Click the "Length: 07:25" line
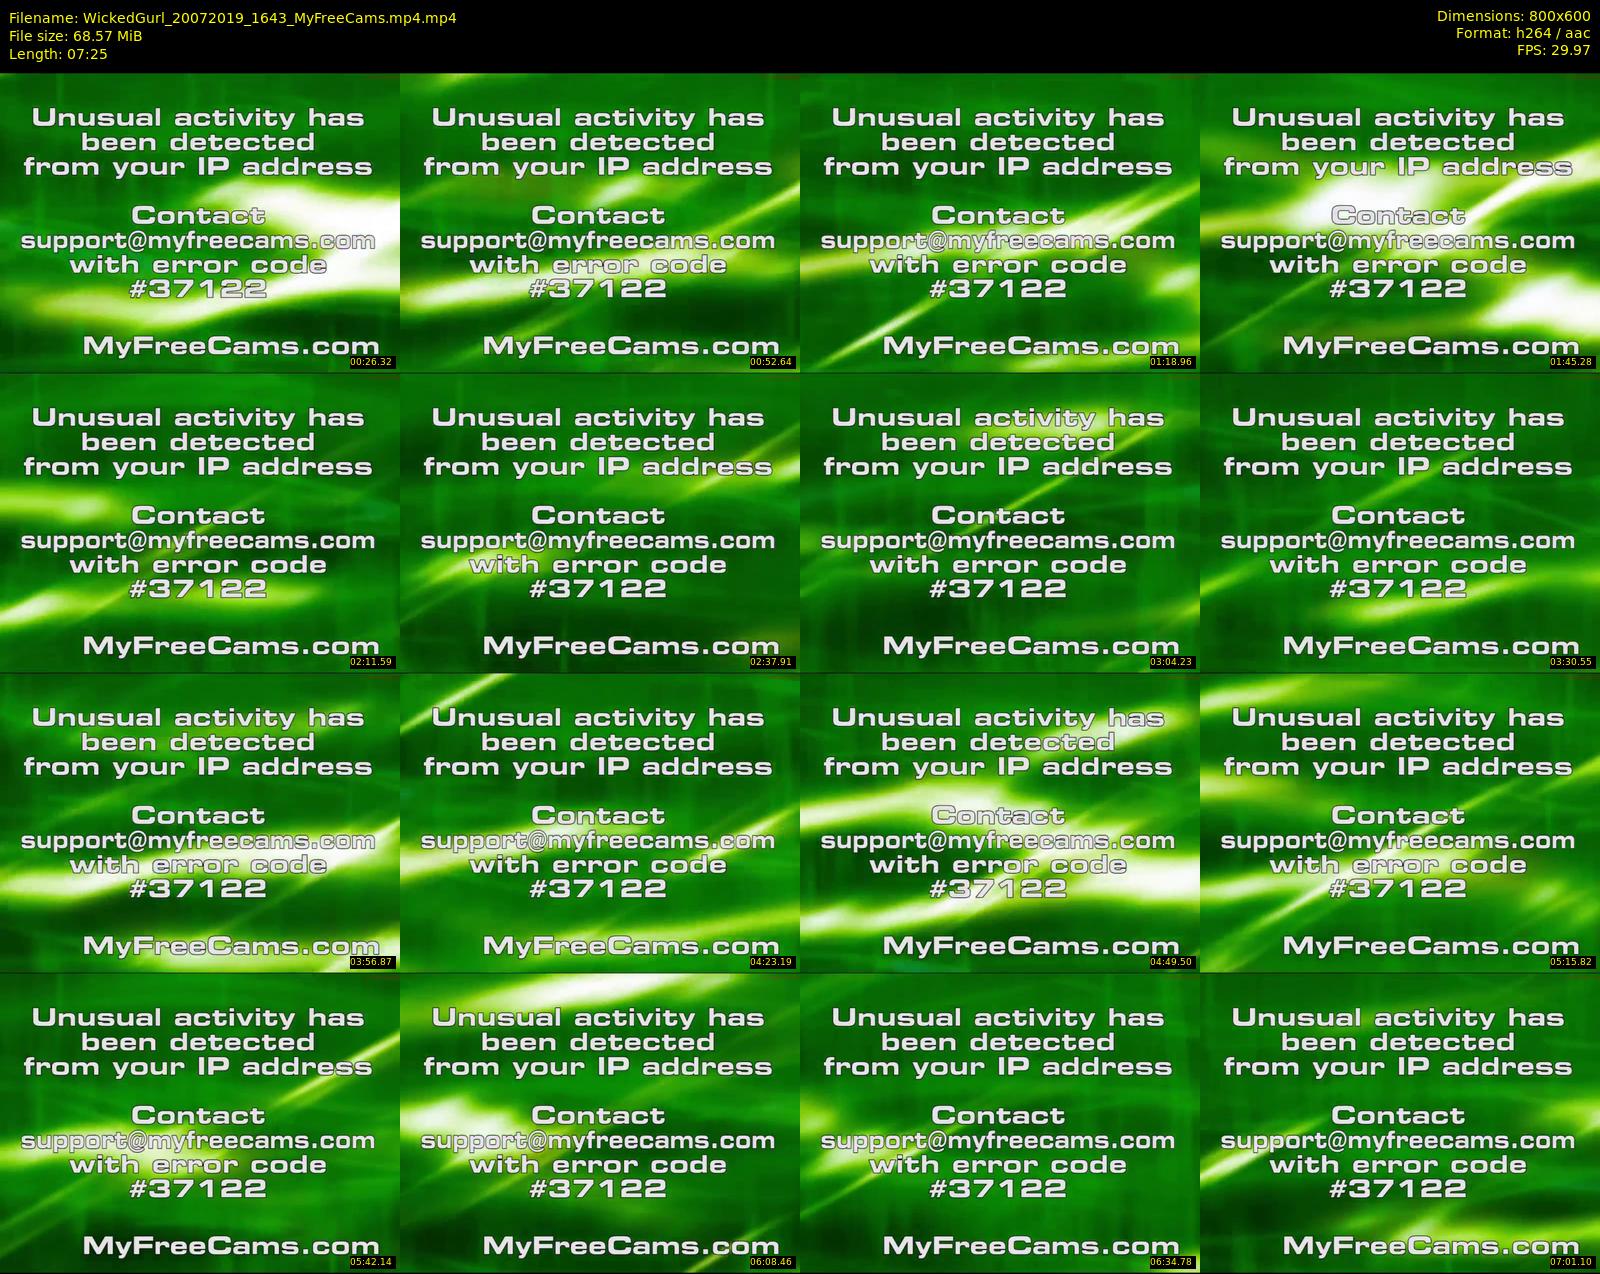Image resolution: width=1600 pixels, height=1274 pixels. coord(58,54)
